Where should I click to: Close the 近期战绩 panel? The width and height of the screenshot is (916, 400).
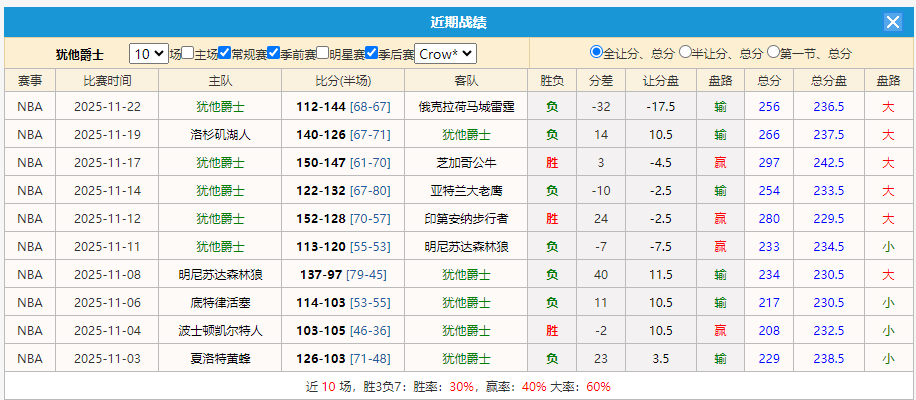click(893, 22)
